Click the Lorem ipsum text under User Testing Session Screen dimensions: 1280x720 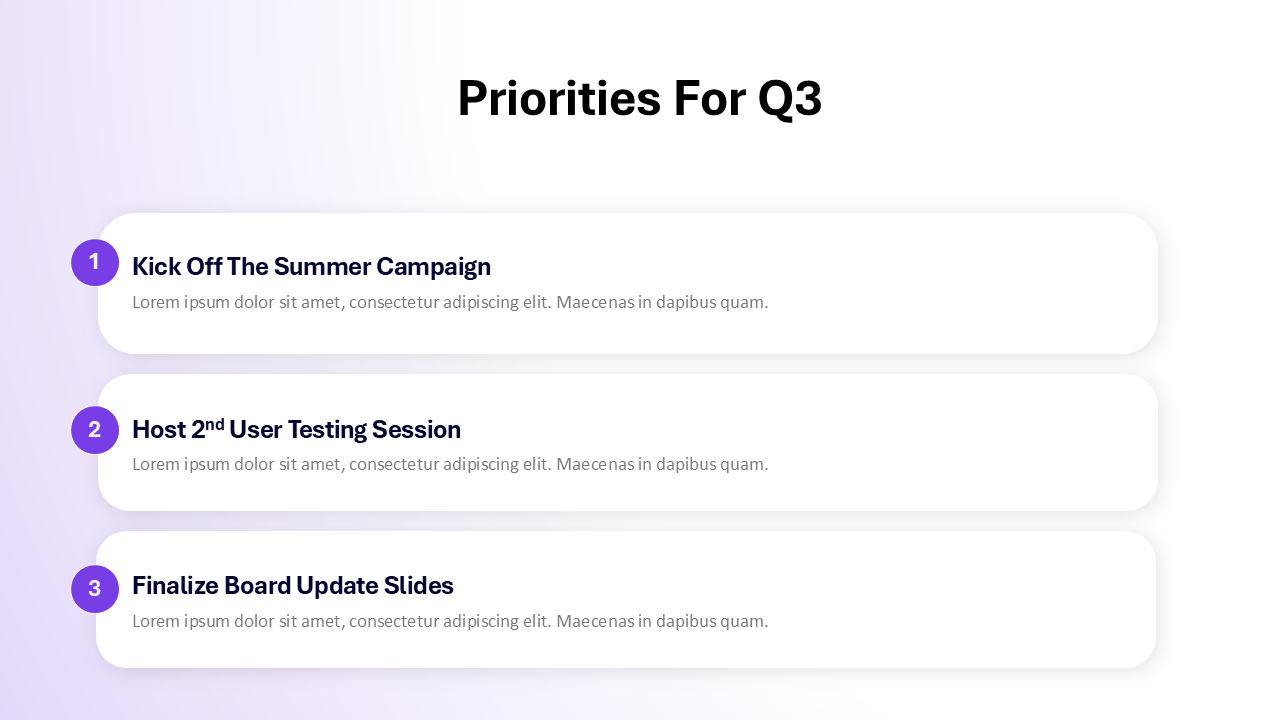click(450, 464)
